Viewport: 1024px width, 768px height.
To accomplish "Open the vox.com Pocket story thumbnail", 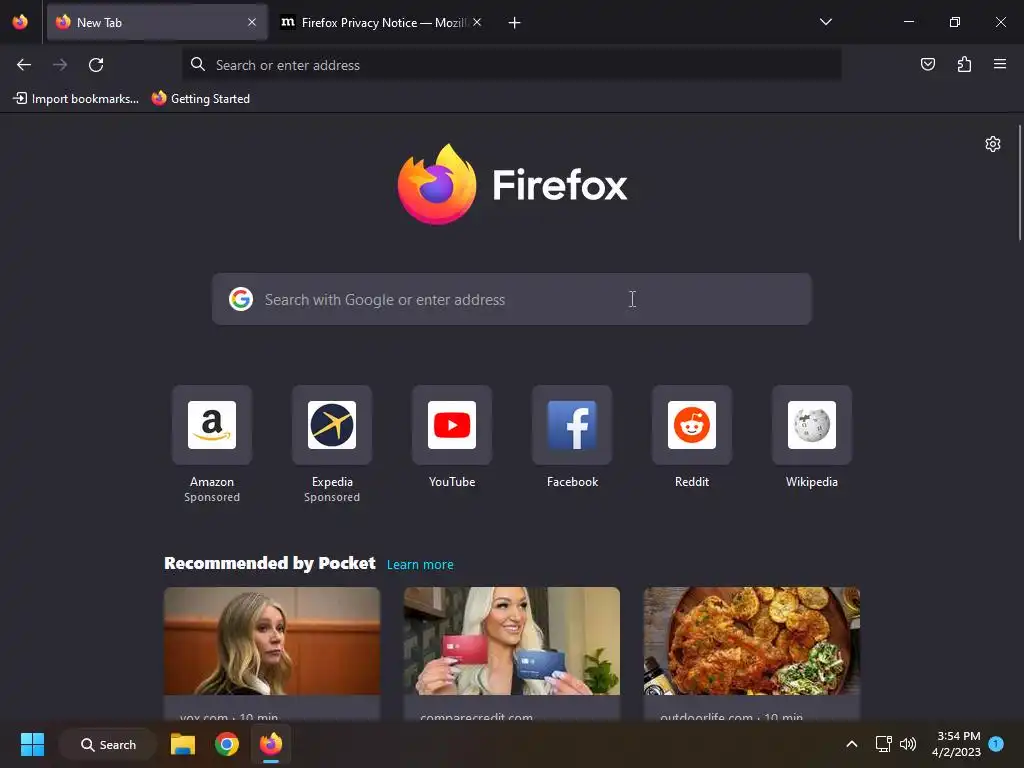I will point(272,641).
